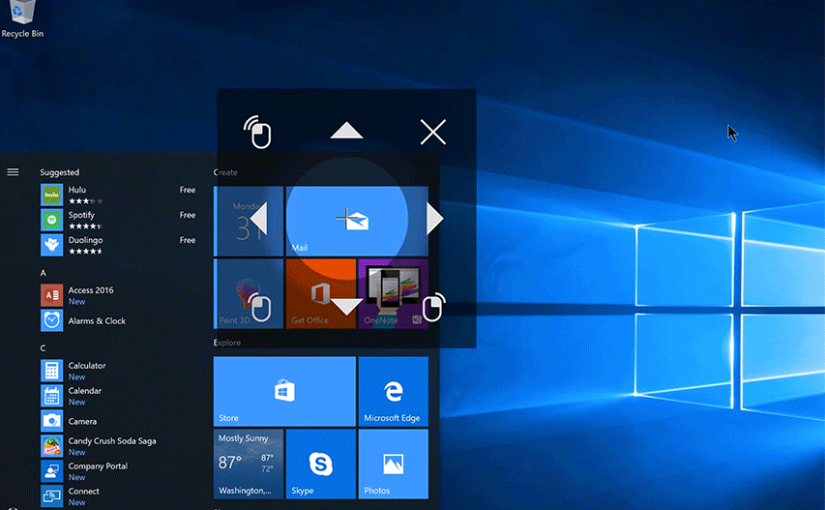This screenshot has width=825, height=510.
Task: Open the Recycle Bin on desktop
Action: pos(22,20)
